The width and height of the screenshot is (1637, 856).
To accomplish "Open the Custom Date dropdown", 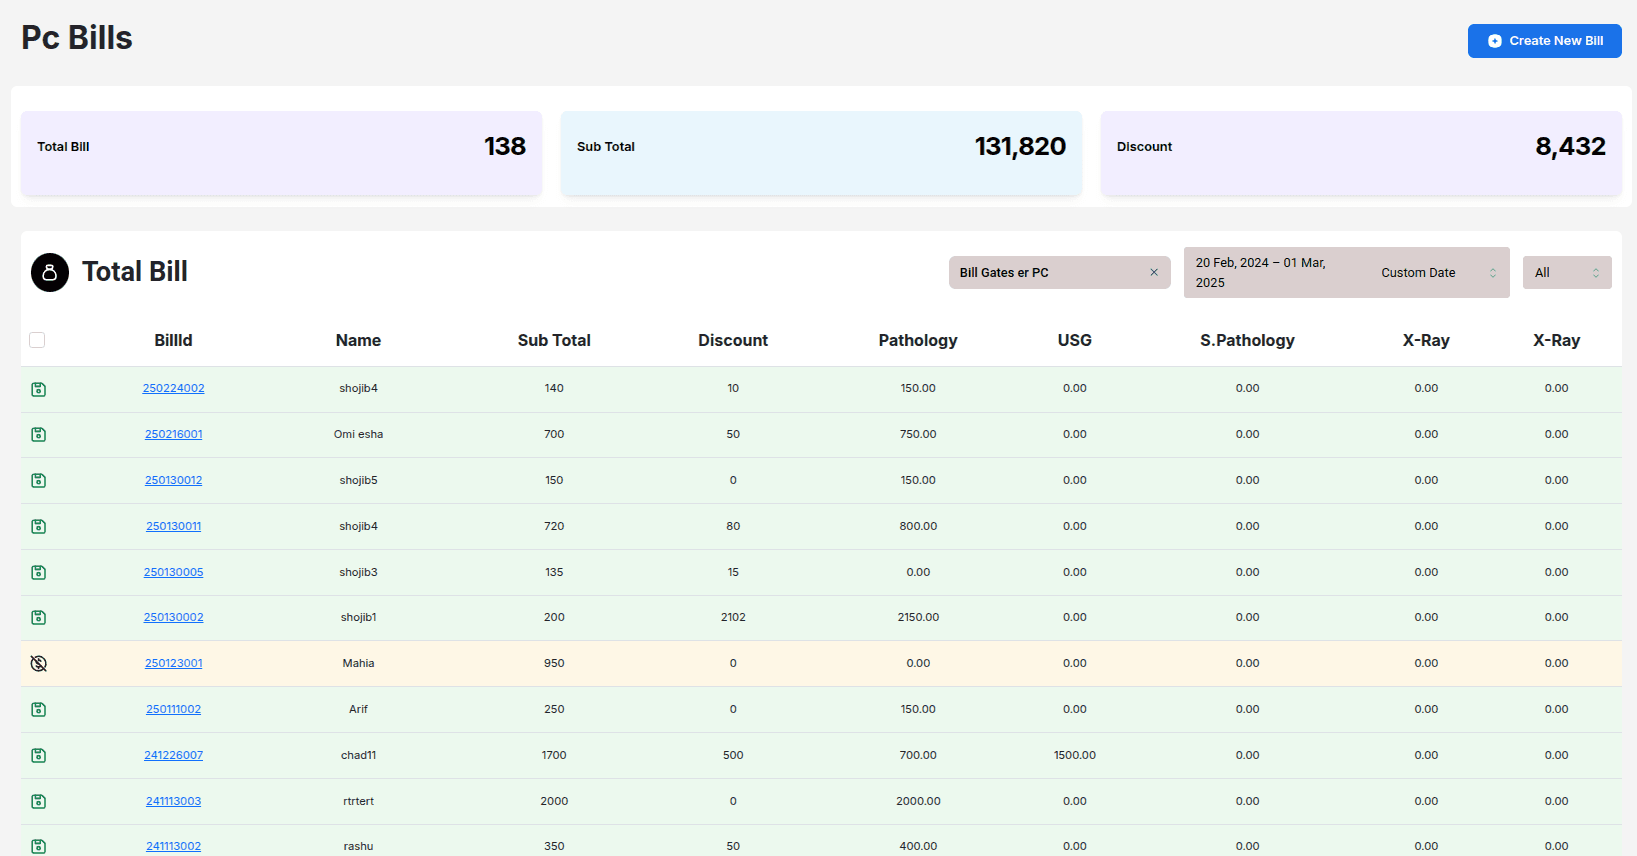I will coord(1437,273).
